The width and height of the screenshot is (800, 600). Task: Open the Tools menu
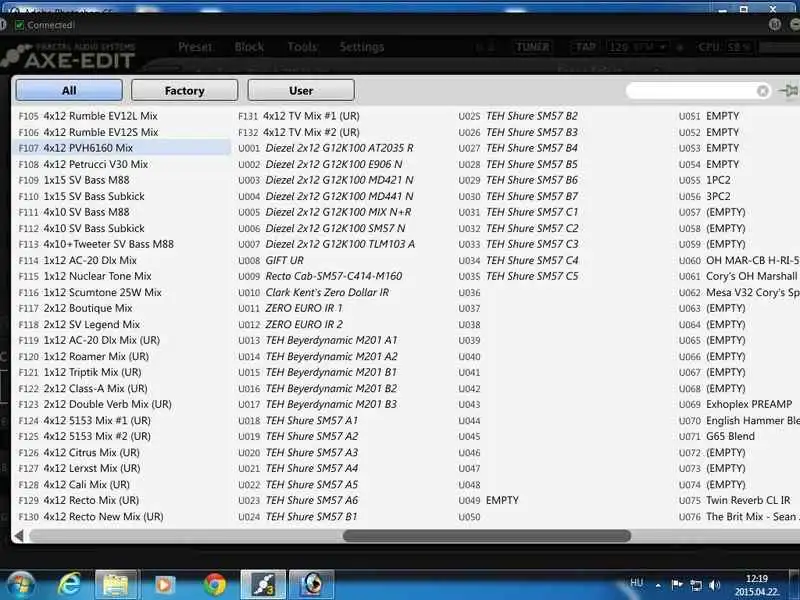tap(302, 47)
